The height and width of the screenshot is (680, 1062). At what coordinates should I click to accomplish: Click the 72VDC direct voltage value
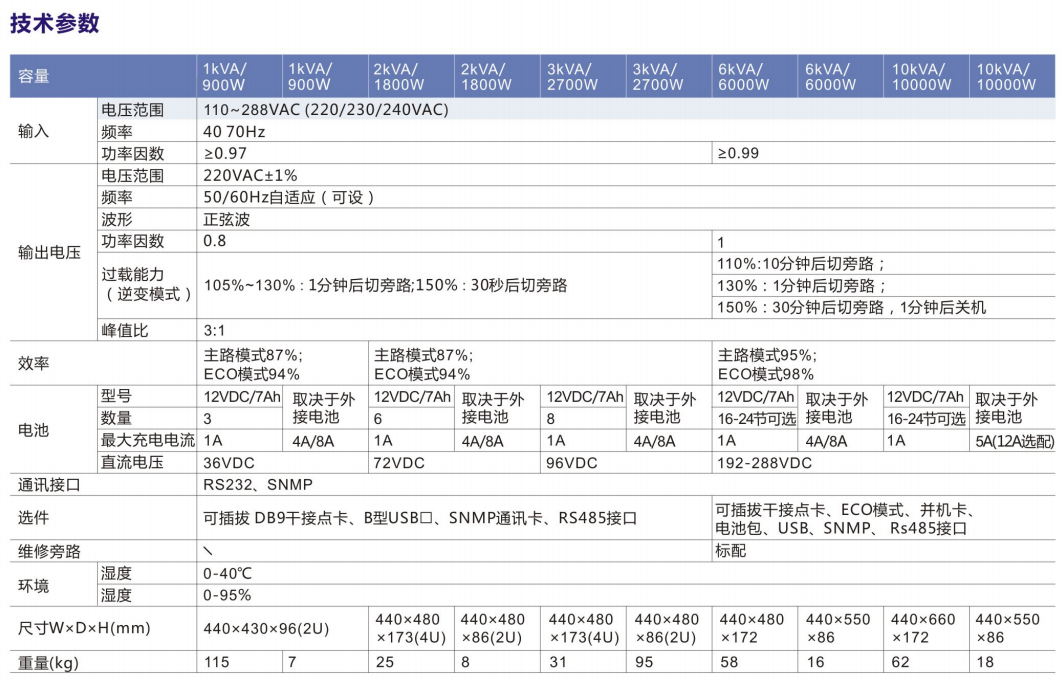[x=400, y=463]
